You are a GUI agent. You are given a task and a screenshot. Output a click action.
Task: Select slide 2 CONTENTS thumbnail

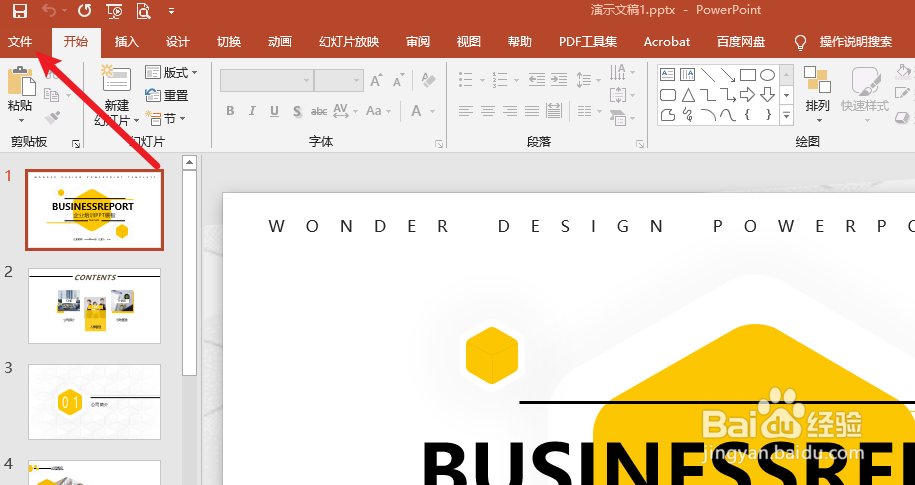pos(95,306)
